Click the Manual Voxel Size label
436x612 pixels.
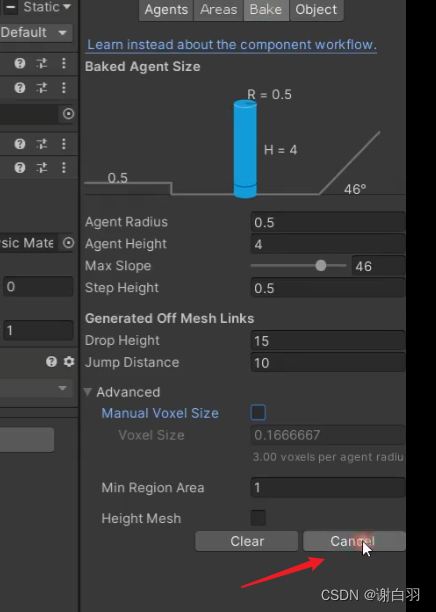pos(160,413)
